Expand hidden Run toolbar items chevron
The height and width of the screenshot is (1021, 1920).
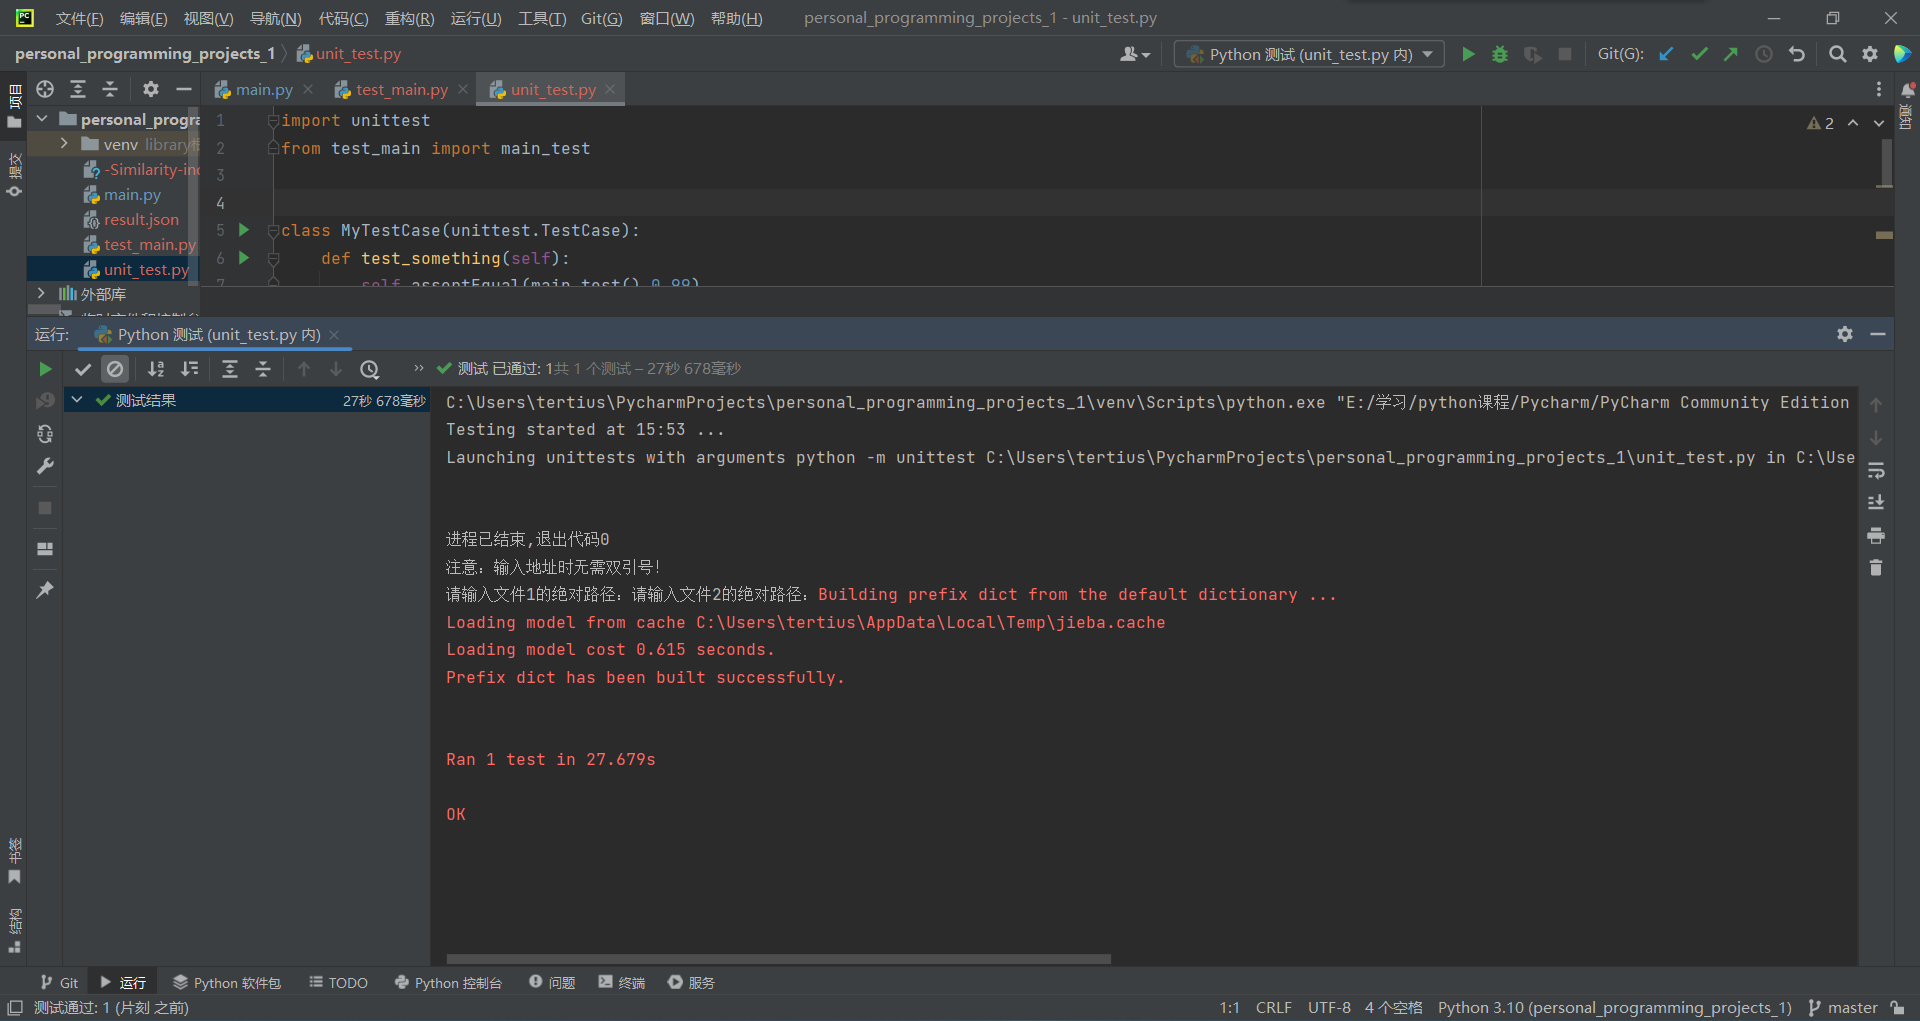click(x=418, y=368)
